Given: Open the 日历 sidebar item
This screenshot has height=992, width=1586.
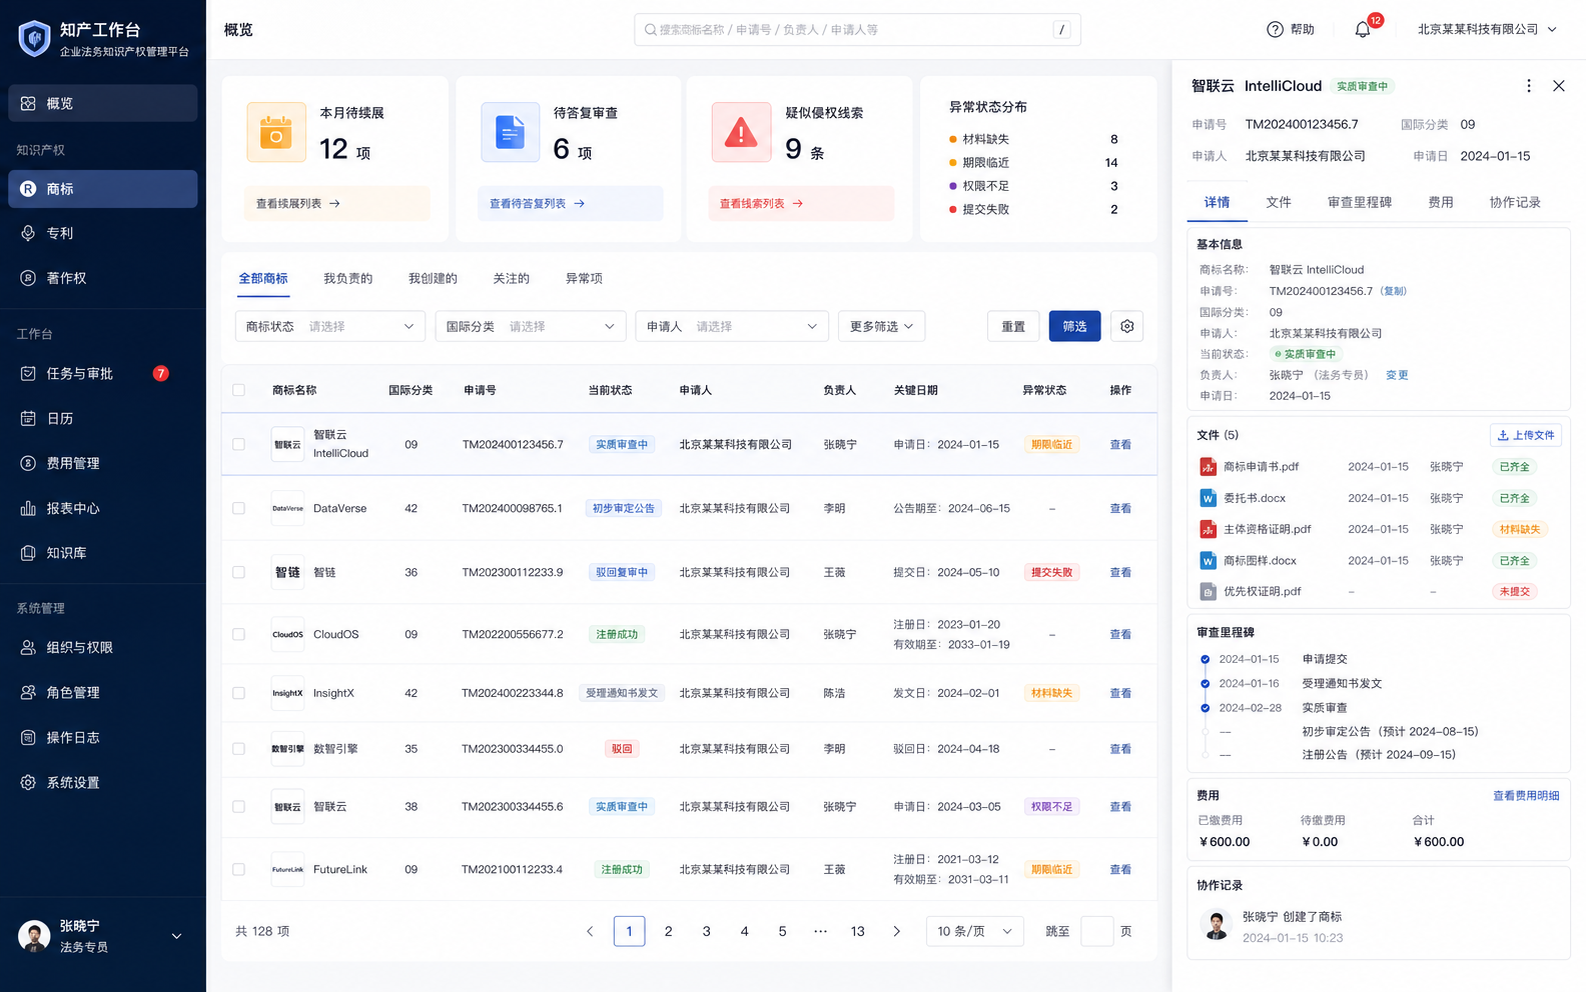Looking at the screenshot, I should 103,418.
